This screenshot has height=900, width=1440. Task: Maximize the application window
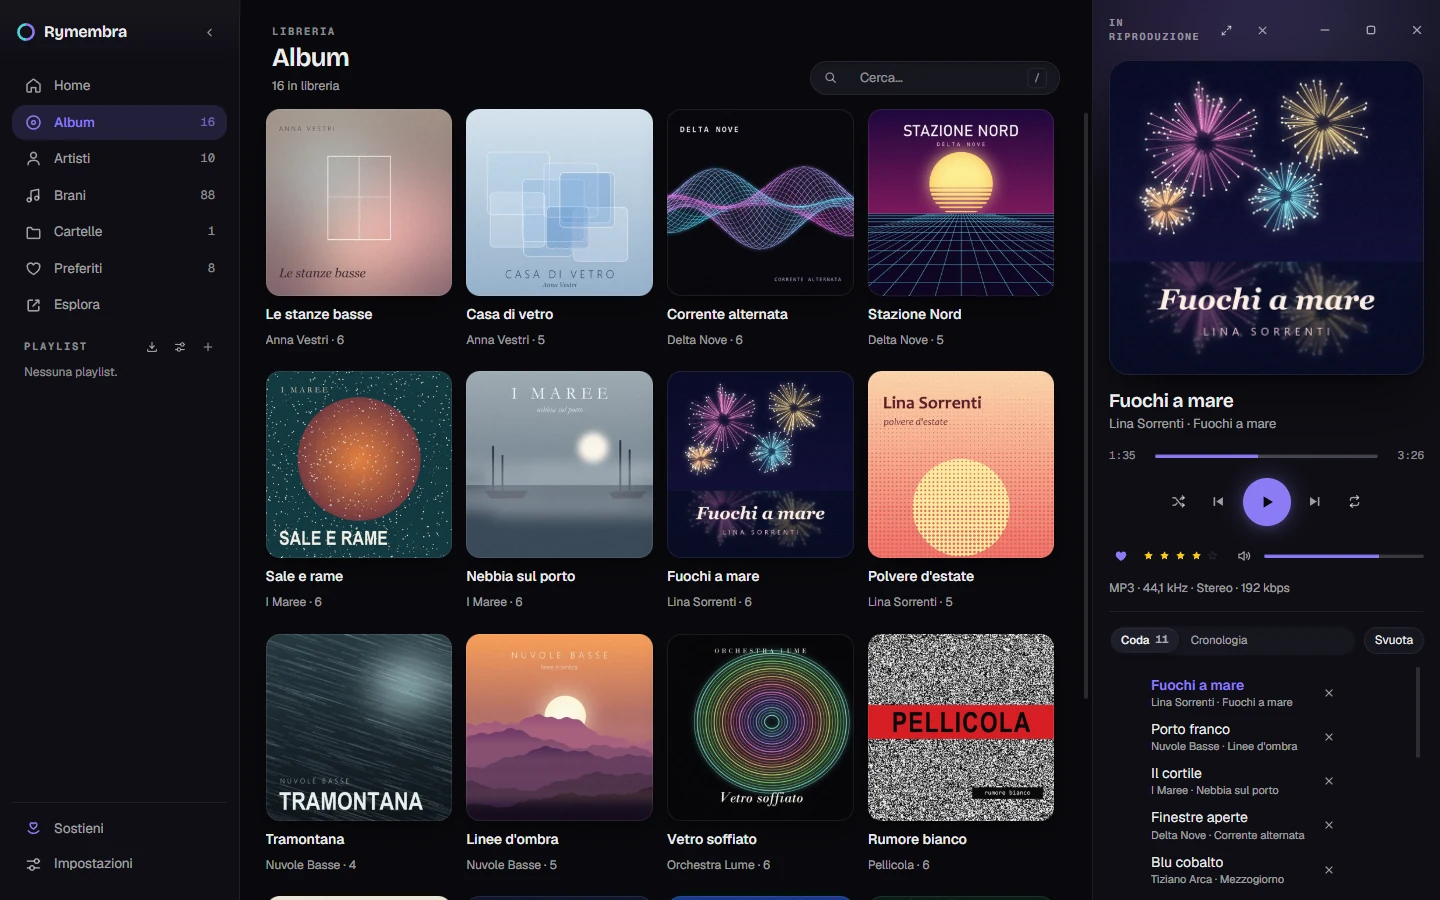pyautogui.click(x=1371, y=31)
